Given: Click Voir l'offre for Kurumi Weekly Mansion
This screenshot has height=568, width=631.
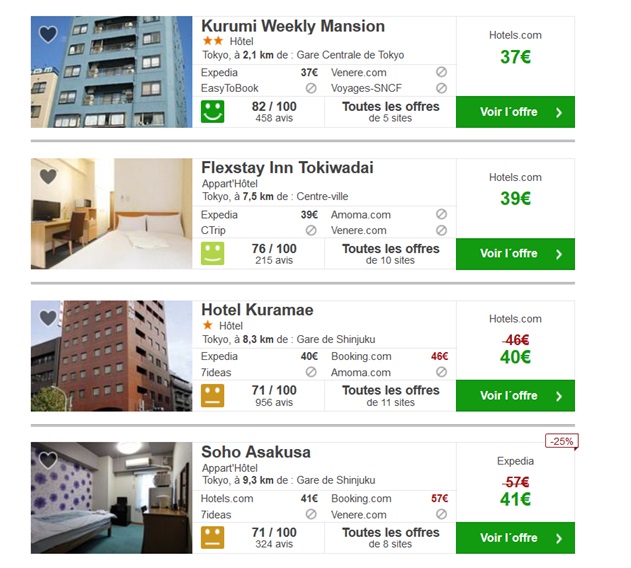Looking at the screenshot, I should tap(515, 112).
